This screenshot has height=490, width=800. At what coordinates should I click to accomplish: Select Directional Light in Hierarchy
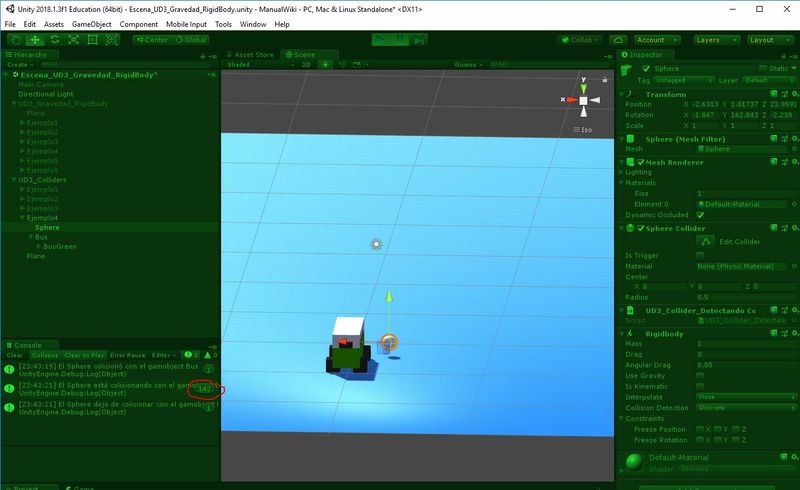(x=46, y=94)
